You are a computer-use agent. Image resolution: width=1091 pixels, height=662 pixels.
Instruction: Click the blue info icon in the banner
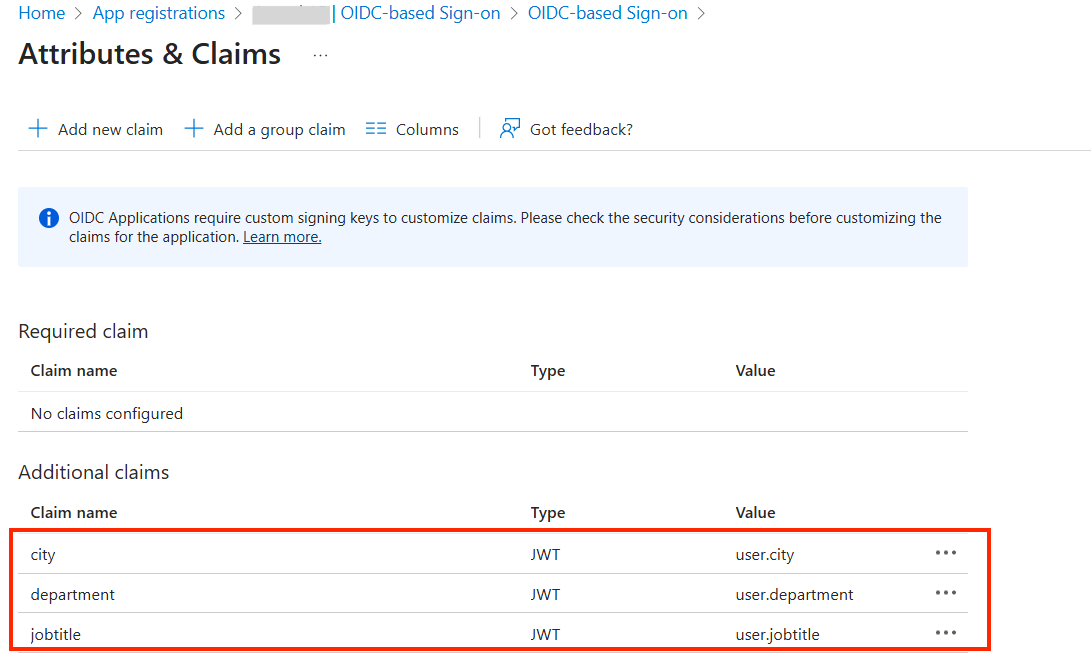click(x=49, y=218)
